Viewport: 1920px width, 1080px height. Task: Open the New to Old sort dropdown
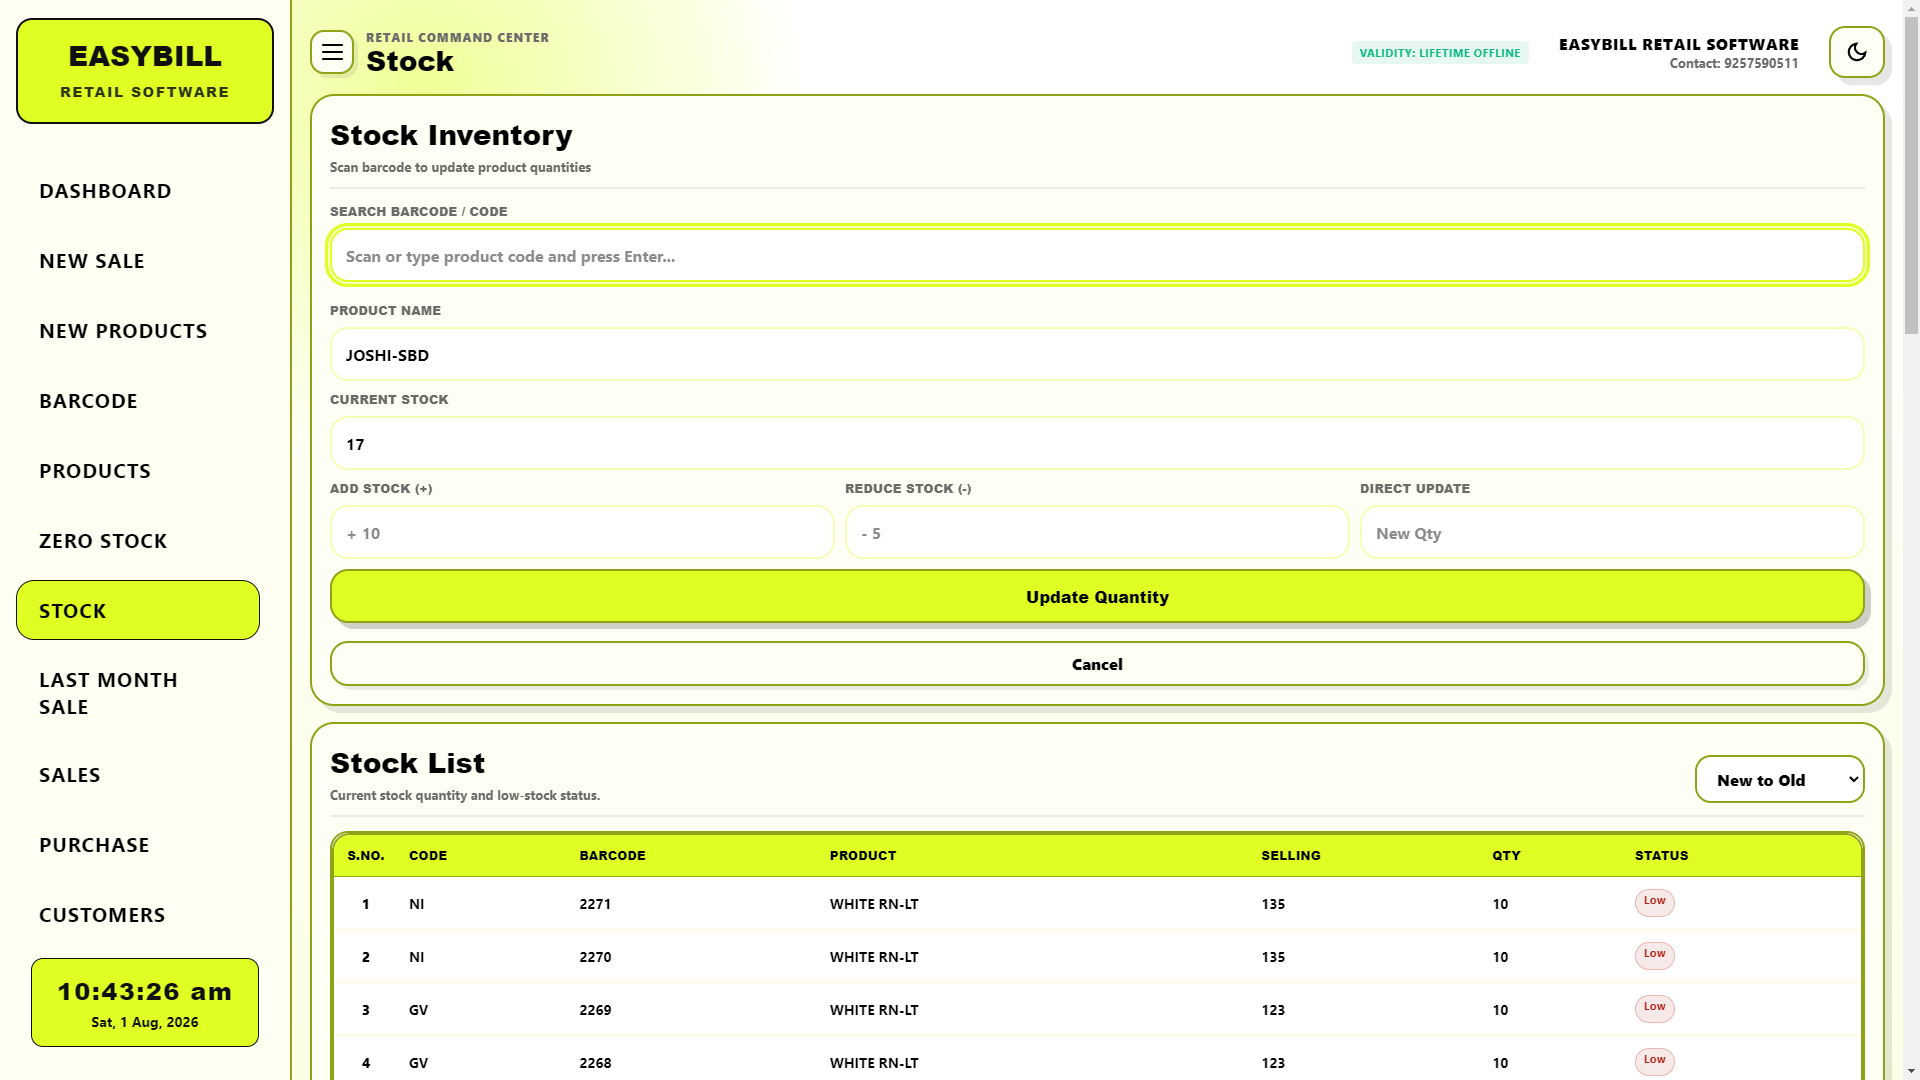coord(1780,779)
